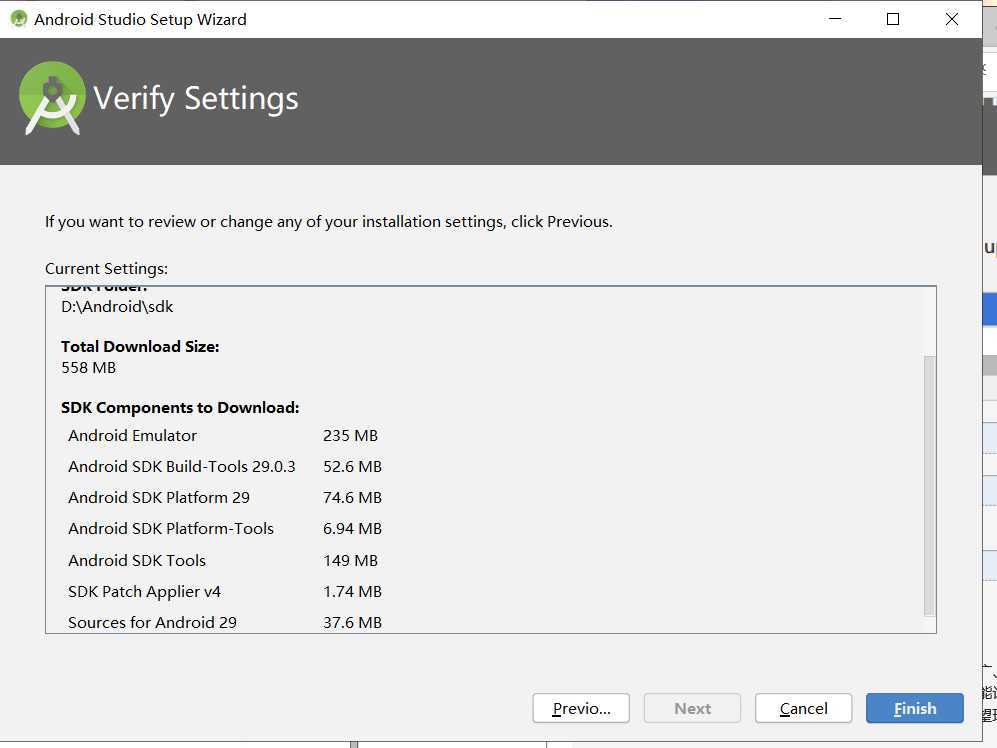Click the Android Studio icon in title bar
This screenshot has width=997, height=748.
click(19, 19)
